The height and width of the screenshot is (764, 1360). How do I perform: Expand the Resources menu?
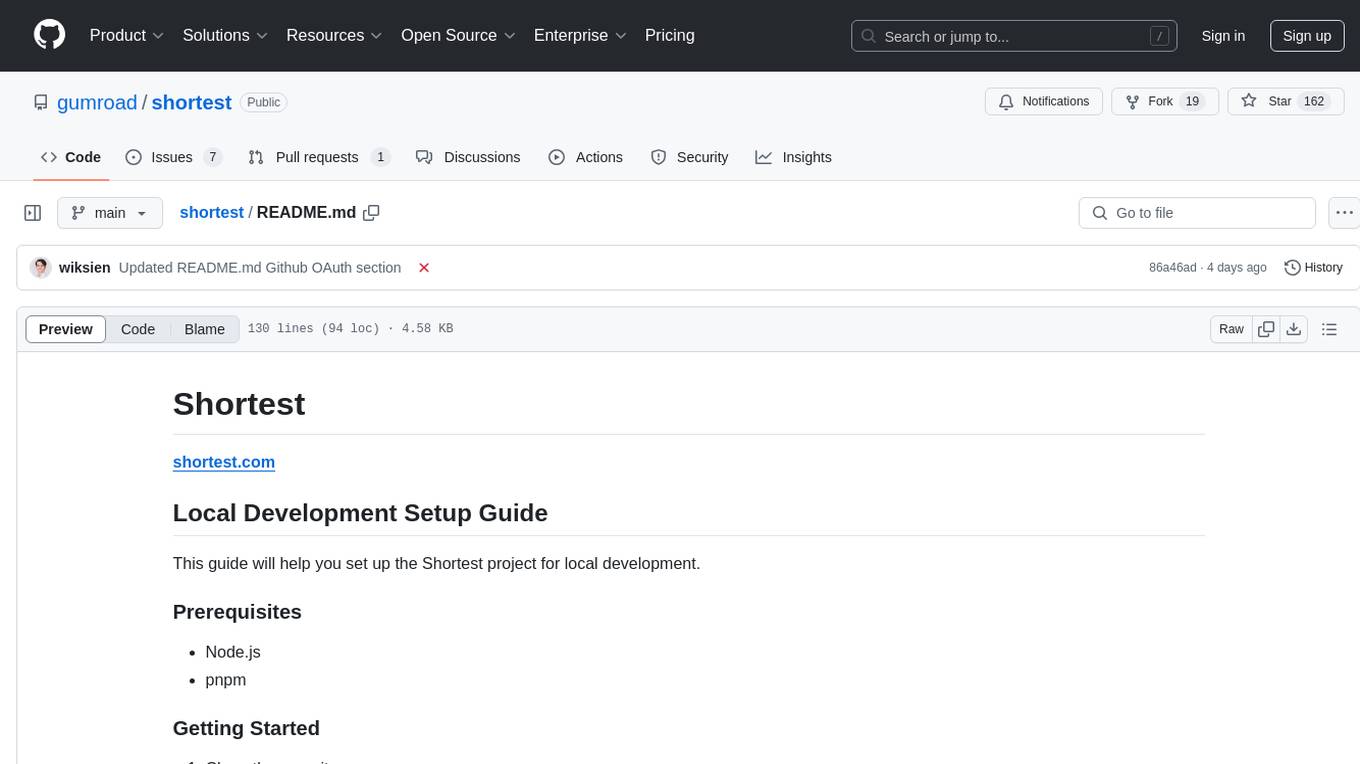(334, 35)
